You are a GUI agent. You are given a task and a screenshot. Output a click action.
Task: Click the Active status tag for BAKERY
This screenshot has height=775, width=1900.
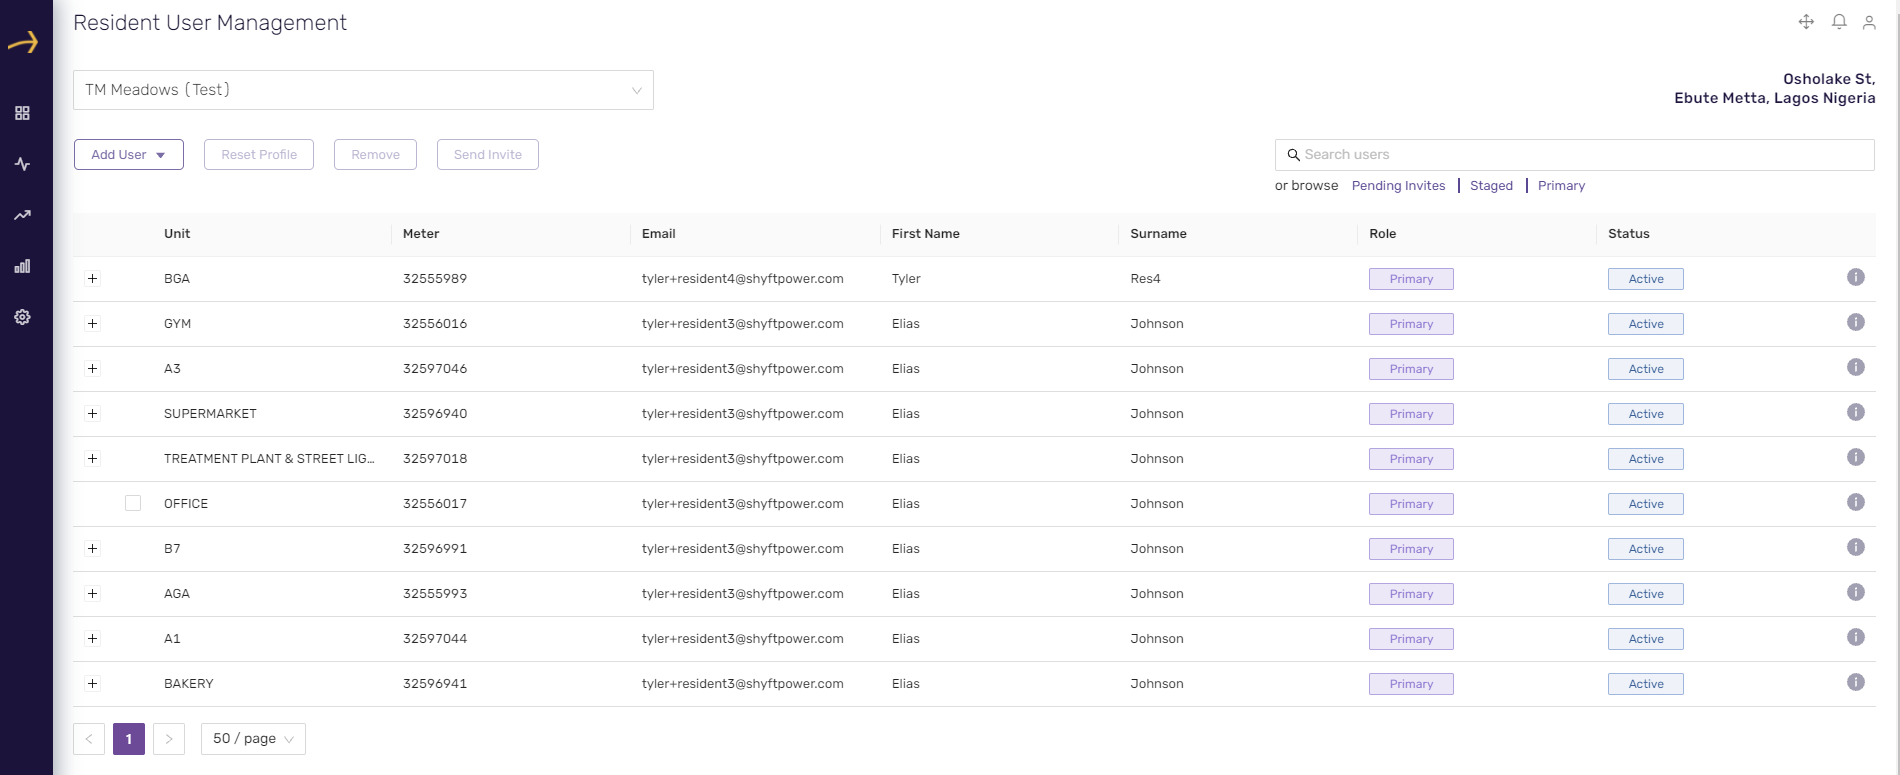(x=1646, y=684)
